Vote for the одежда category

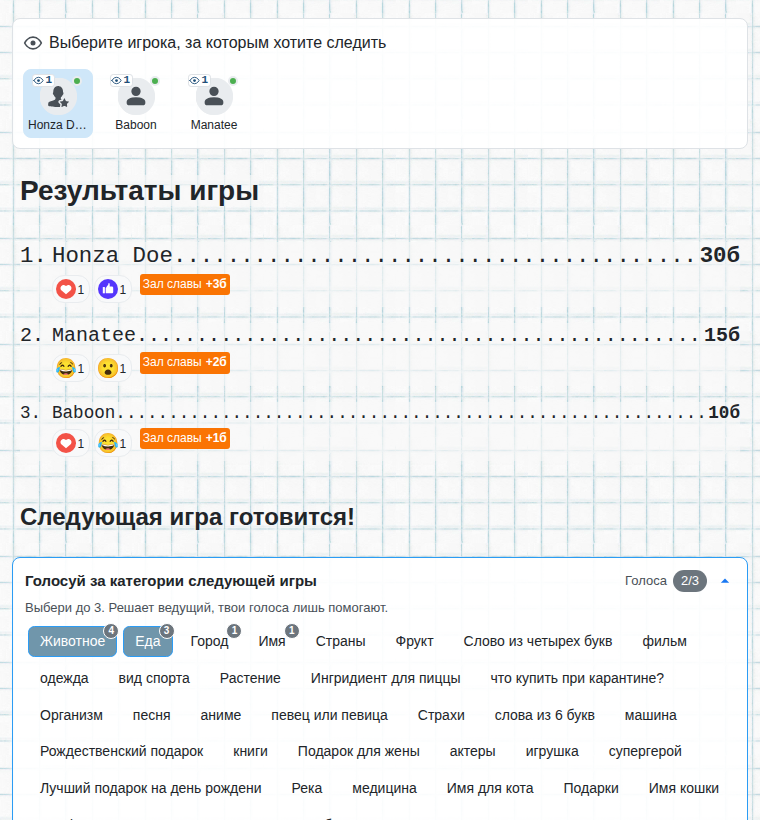click(64, 678)
